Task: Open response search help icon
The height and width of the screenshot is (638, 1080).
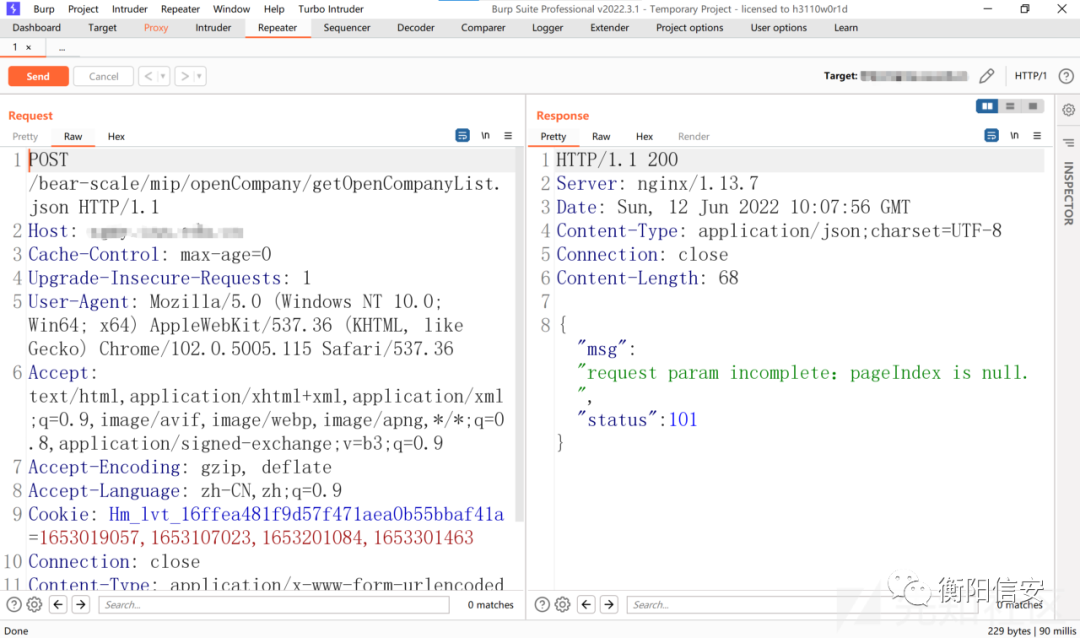Action: [542, 605]
